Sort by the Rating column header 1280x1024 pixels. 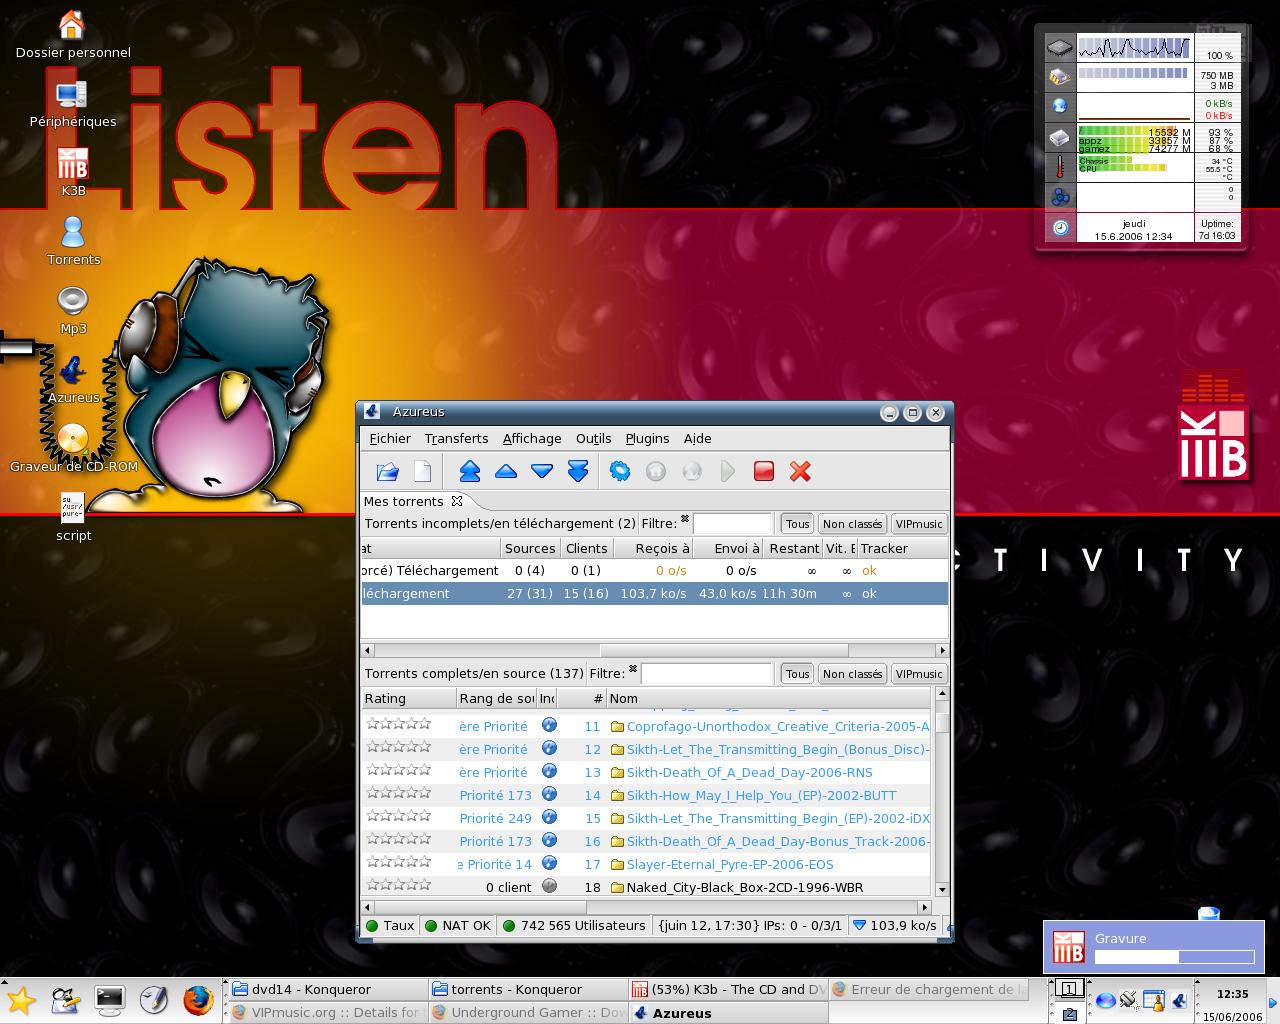[x=408, y=699]
